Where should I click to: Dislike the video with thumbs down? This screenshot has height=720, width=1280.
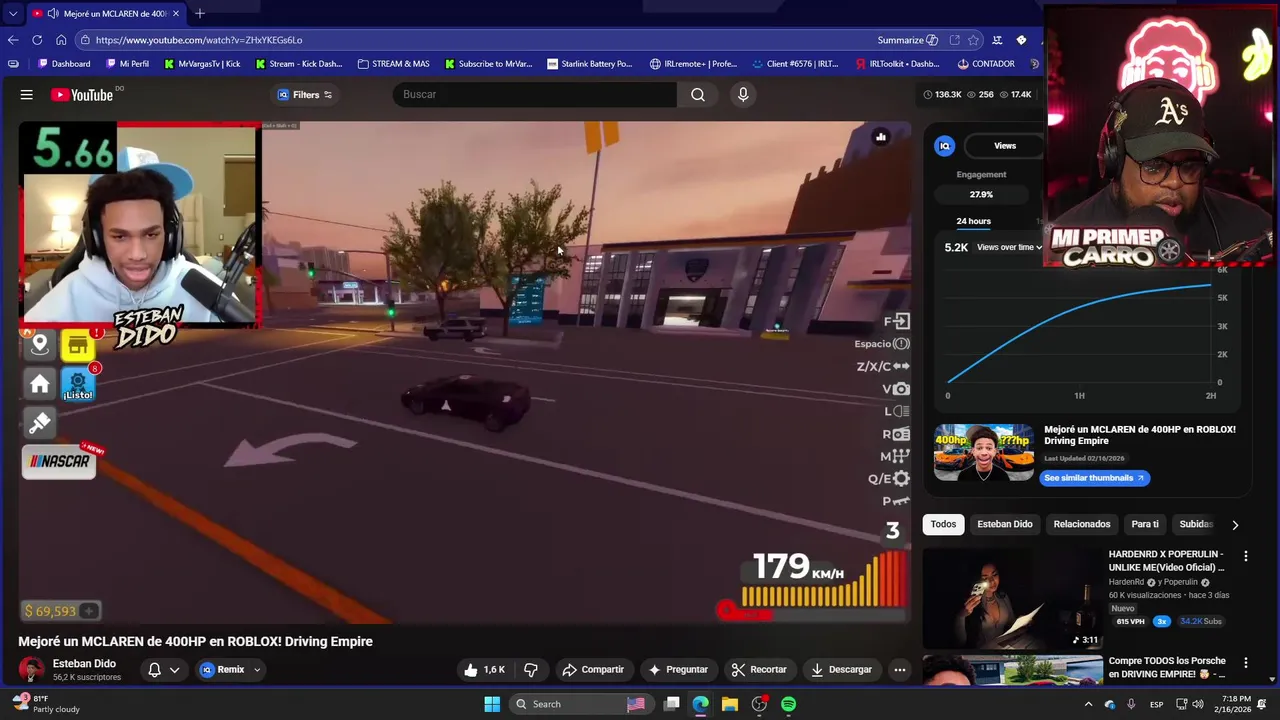(531, 670)
